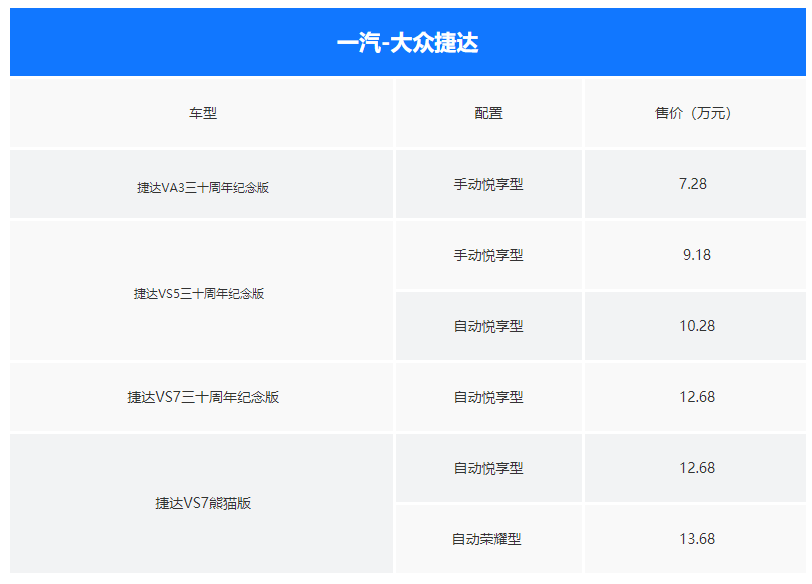Image resolution: width=812 pixels, height=584 pixels.
Task: Select the 车型 column header
Action: pos(203,113)
